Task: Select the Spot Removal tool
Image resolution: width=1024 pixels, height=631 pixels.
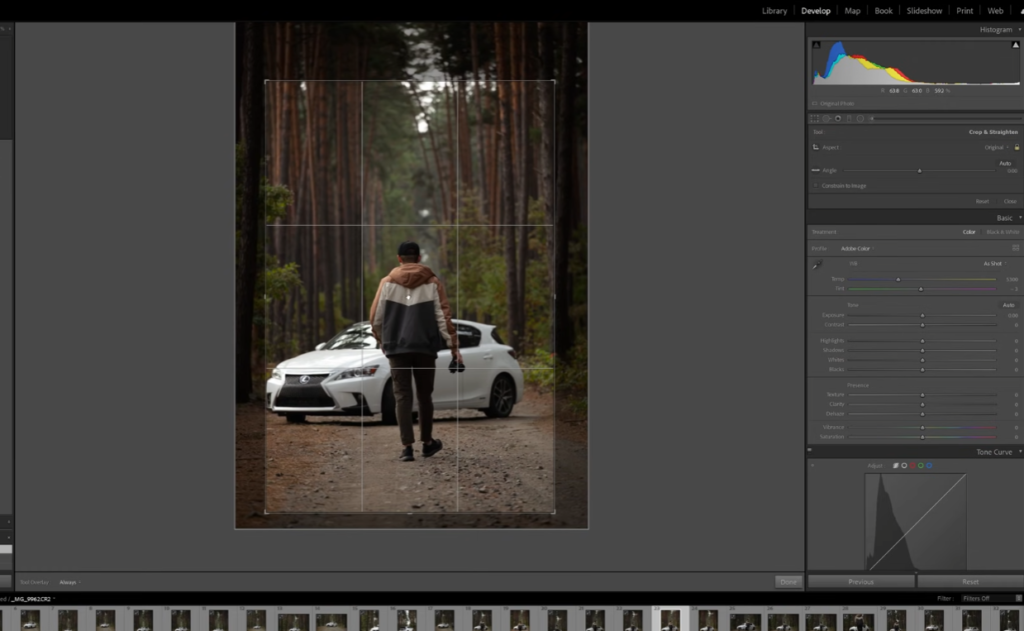Action: 827,118
